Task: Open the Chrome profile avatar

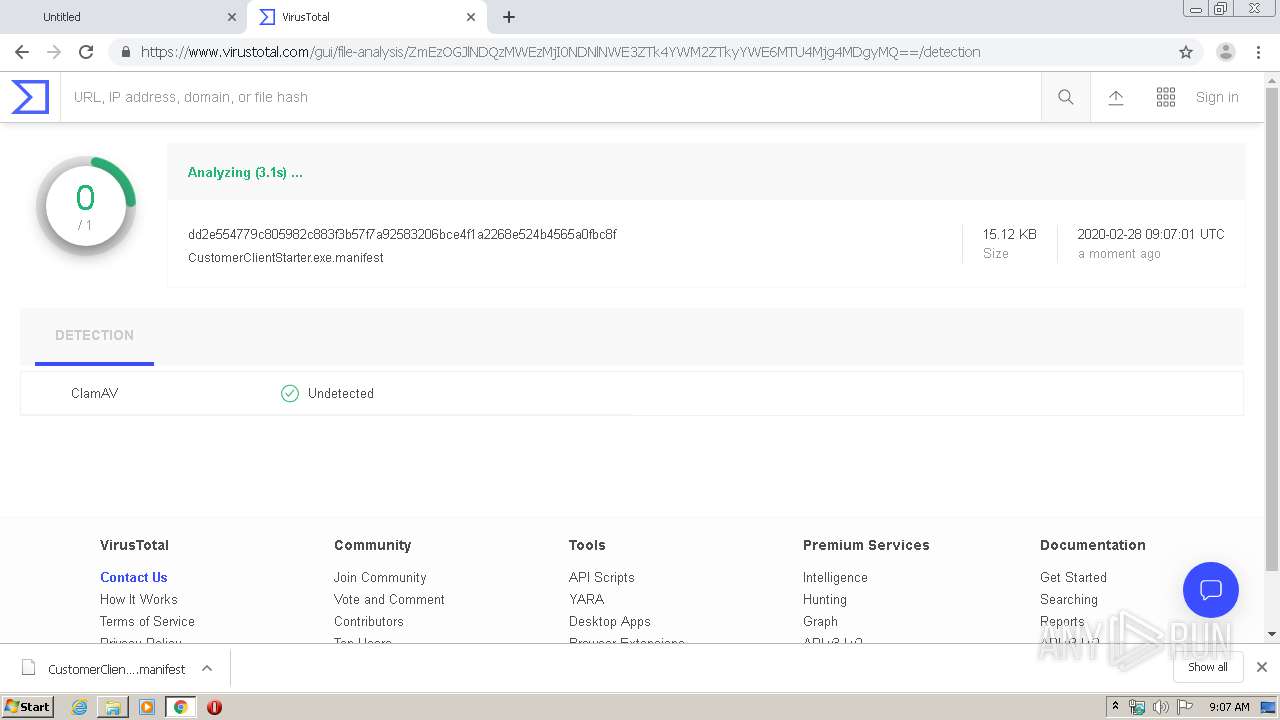Action: 1226,52
